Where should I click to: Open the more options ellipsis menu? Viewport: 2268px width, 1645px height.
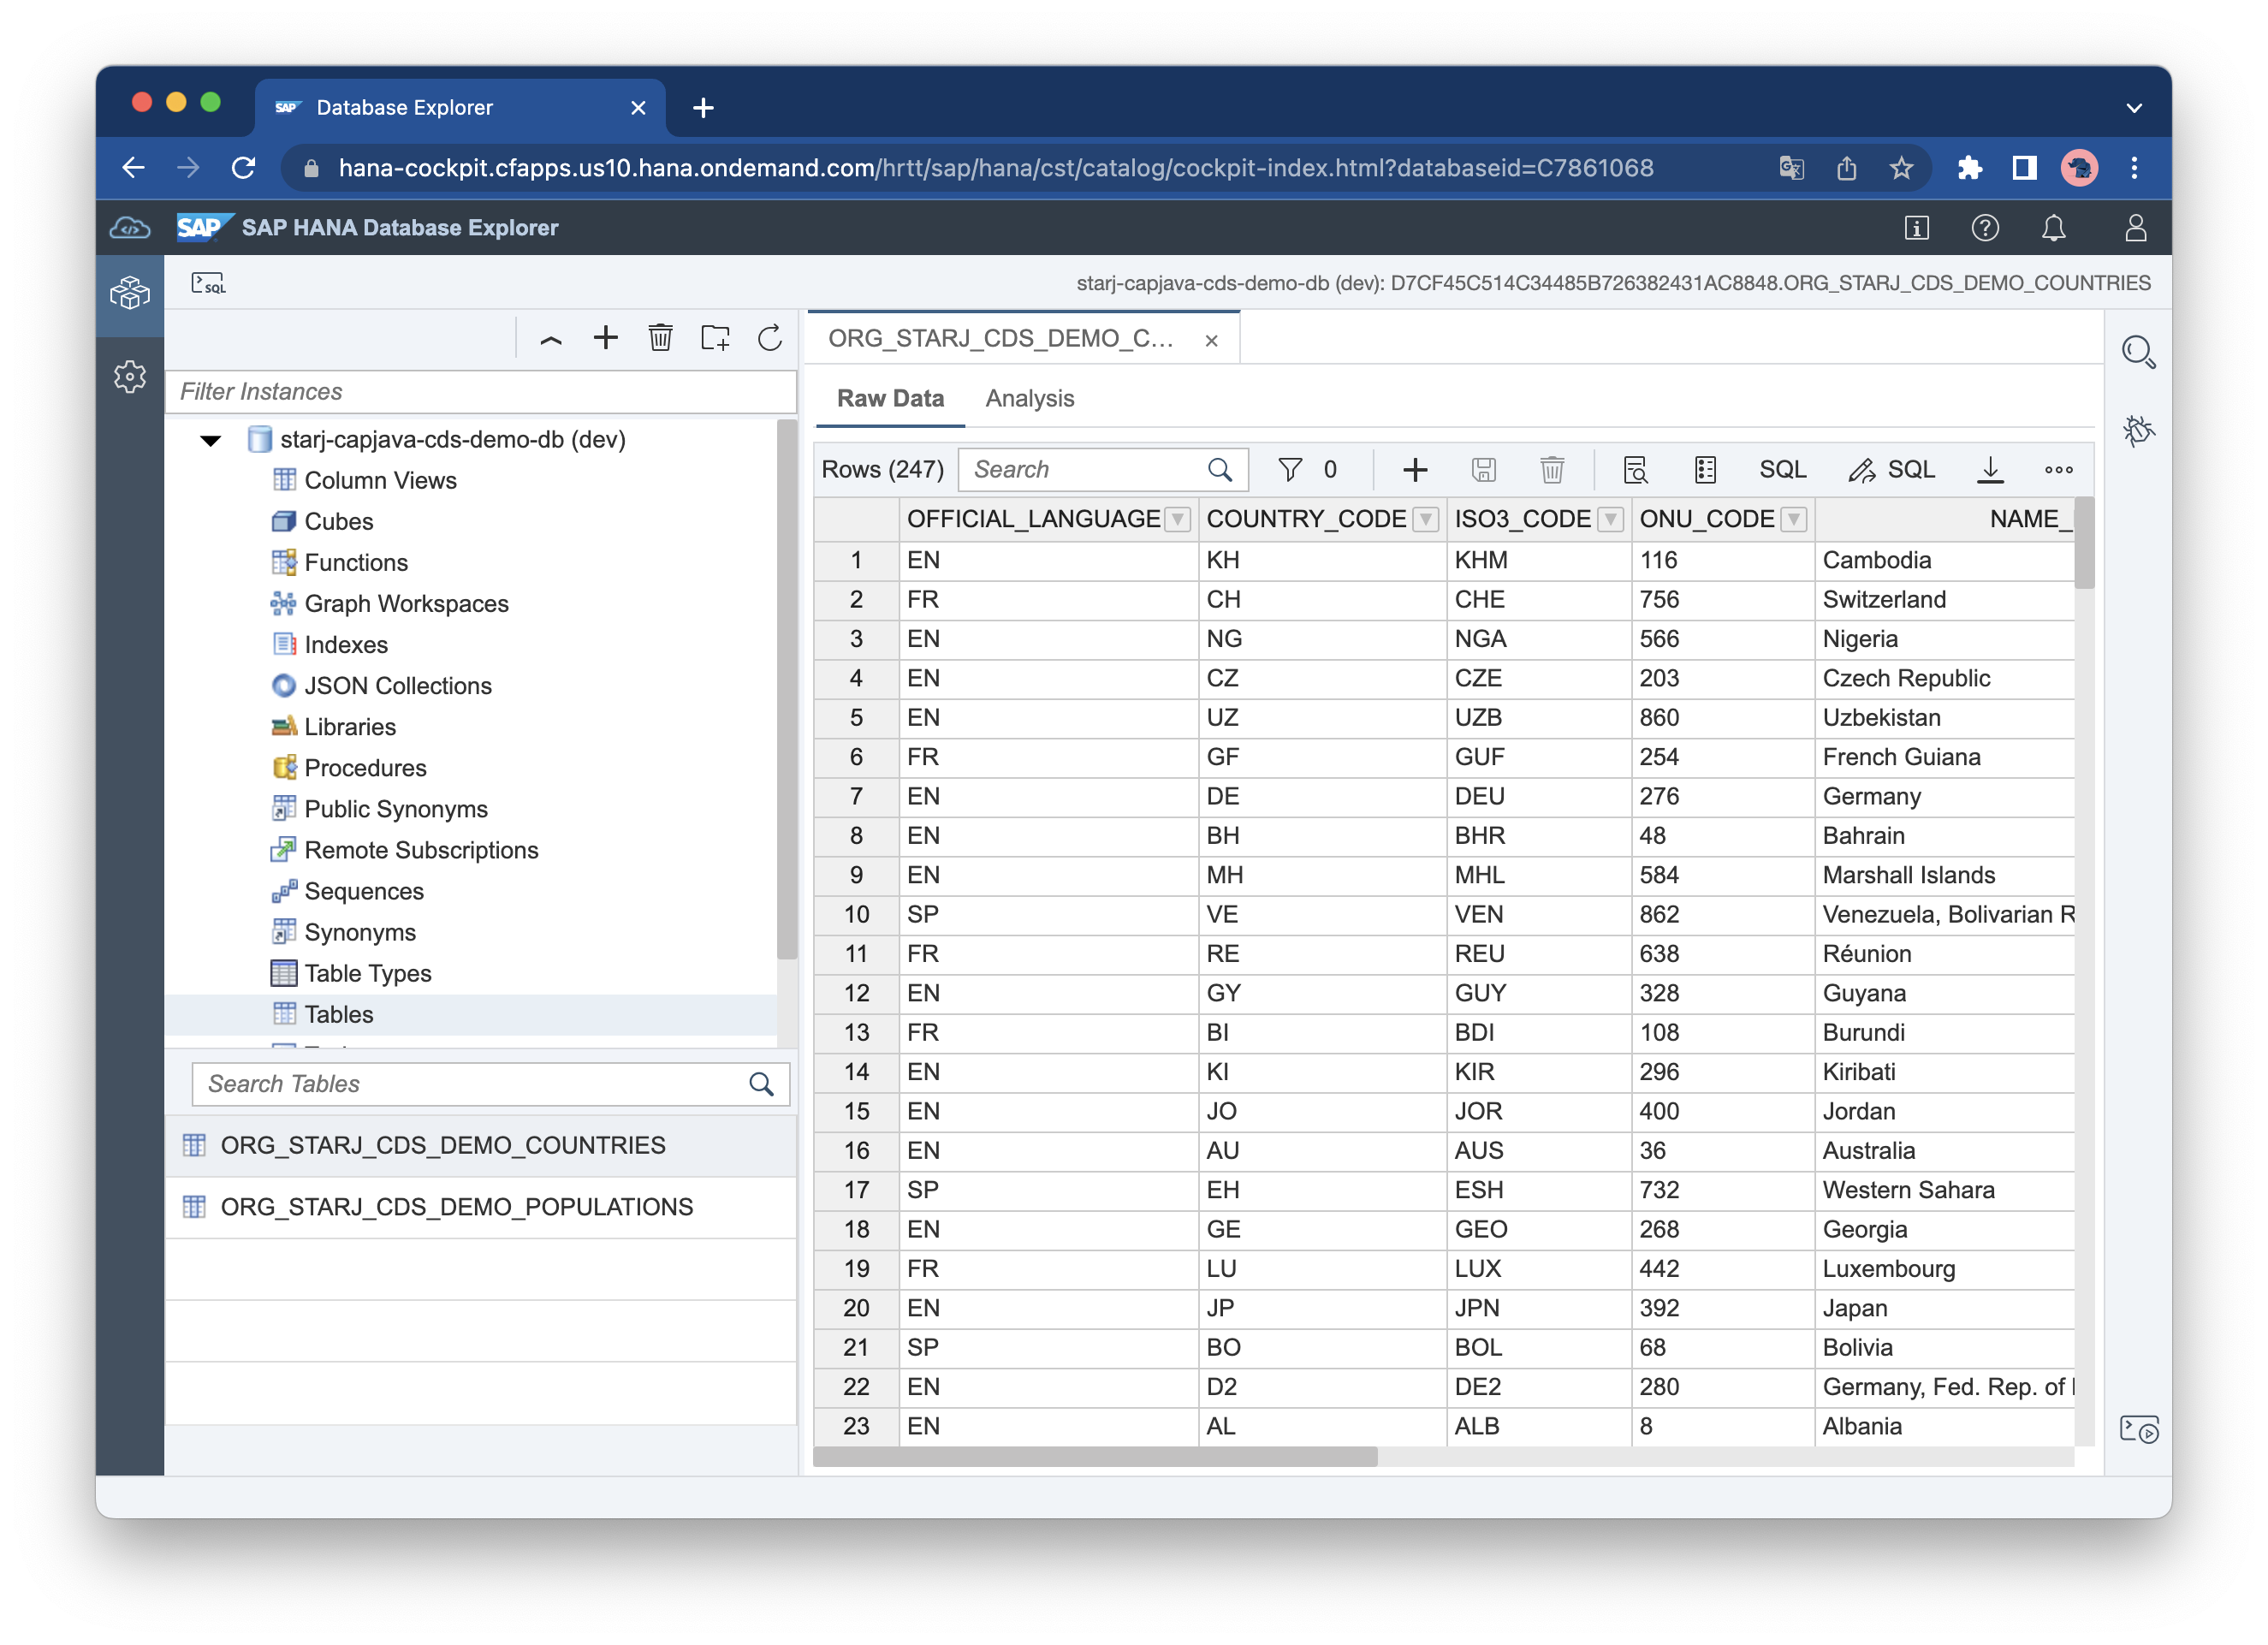tap(2058, 470)
